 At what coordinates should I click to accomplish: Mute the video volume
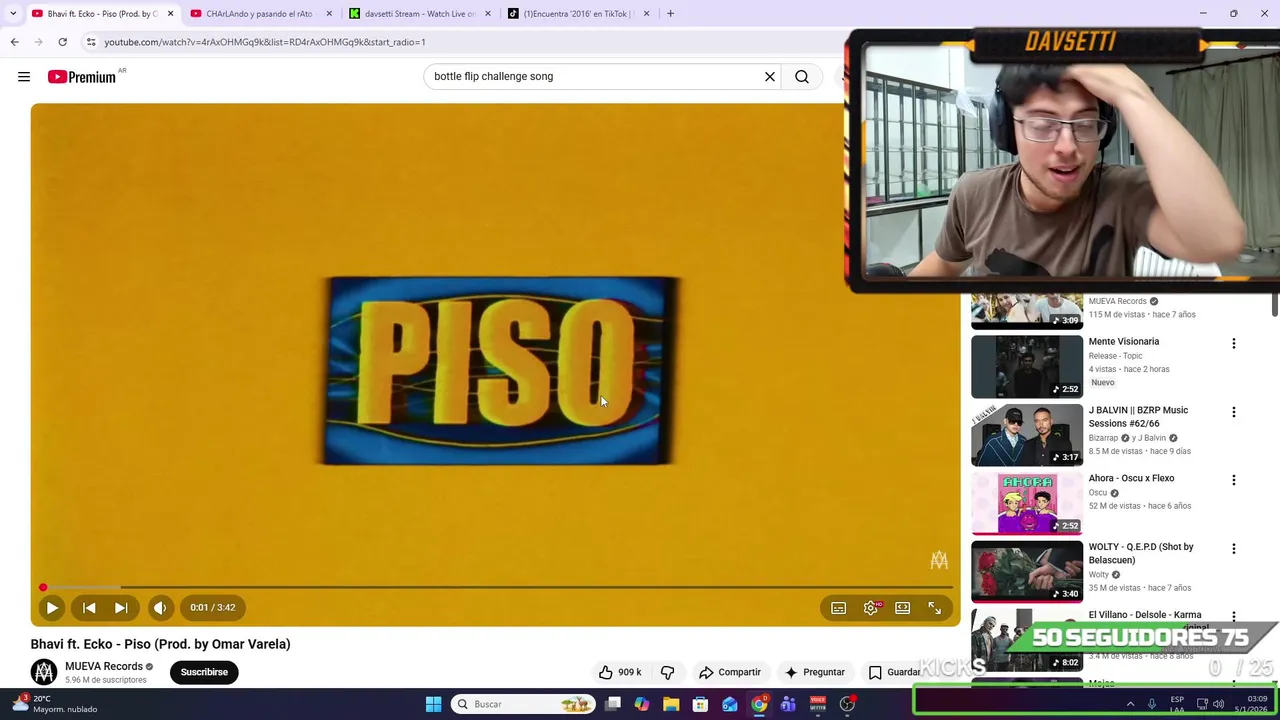[x=160, y=607]
